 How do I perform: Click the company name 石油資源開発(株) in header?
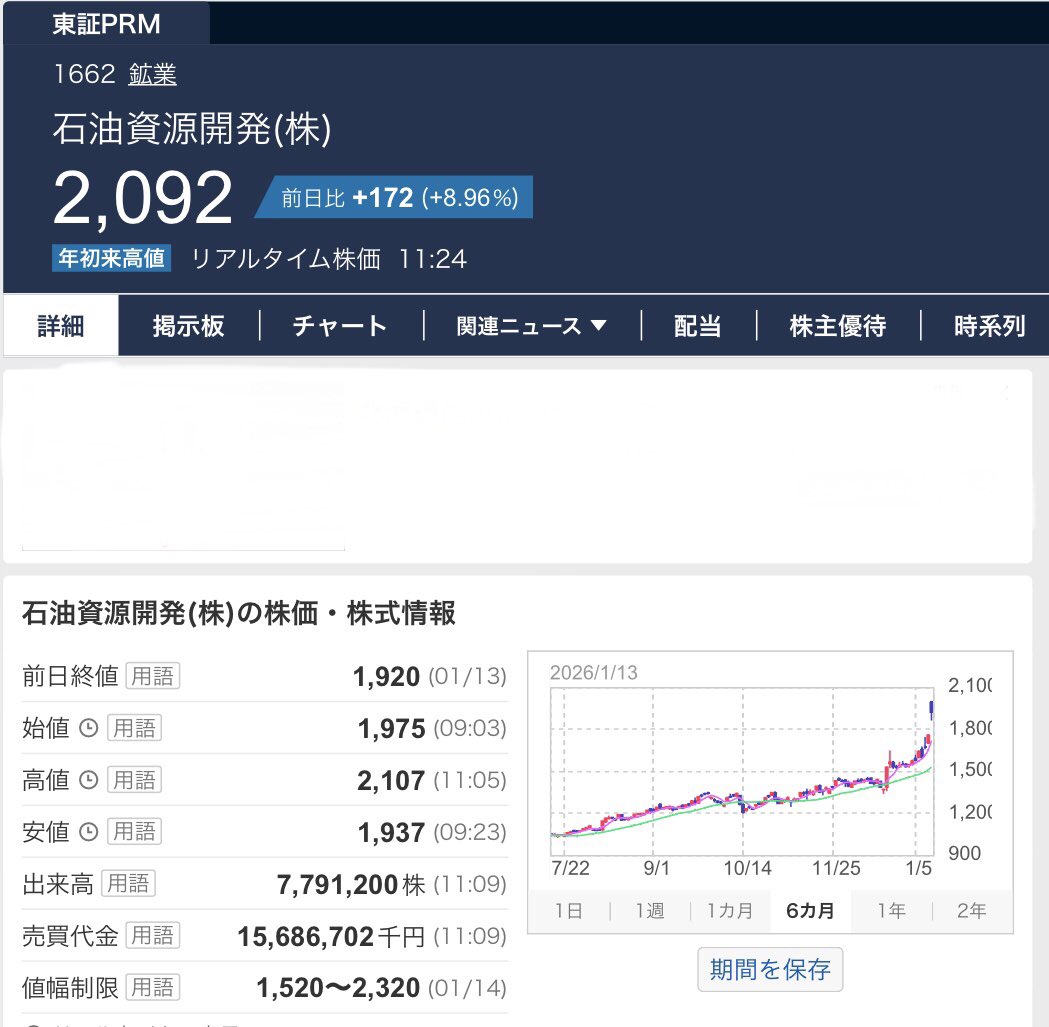[192, 129]
